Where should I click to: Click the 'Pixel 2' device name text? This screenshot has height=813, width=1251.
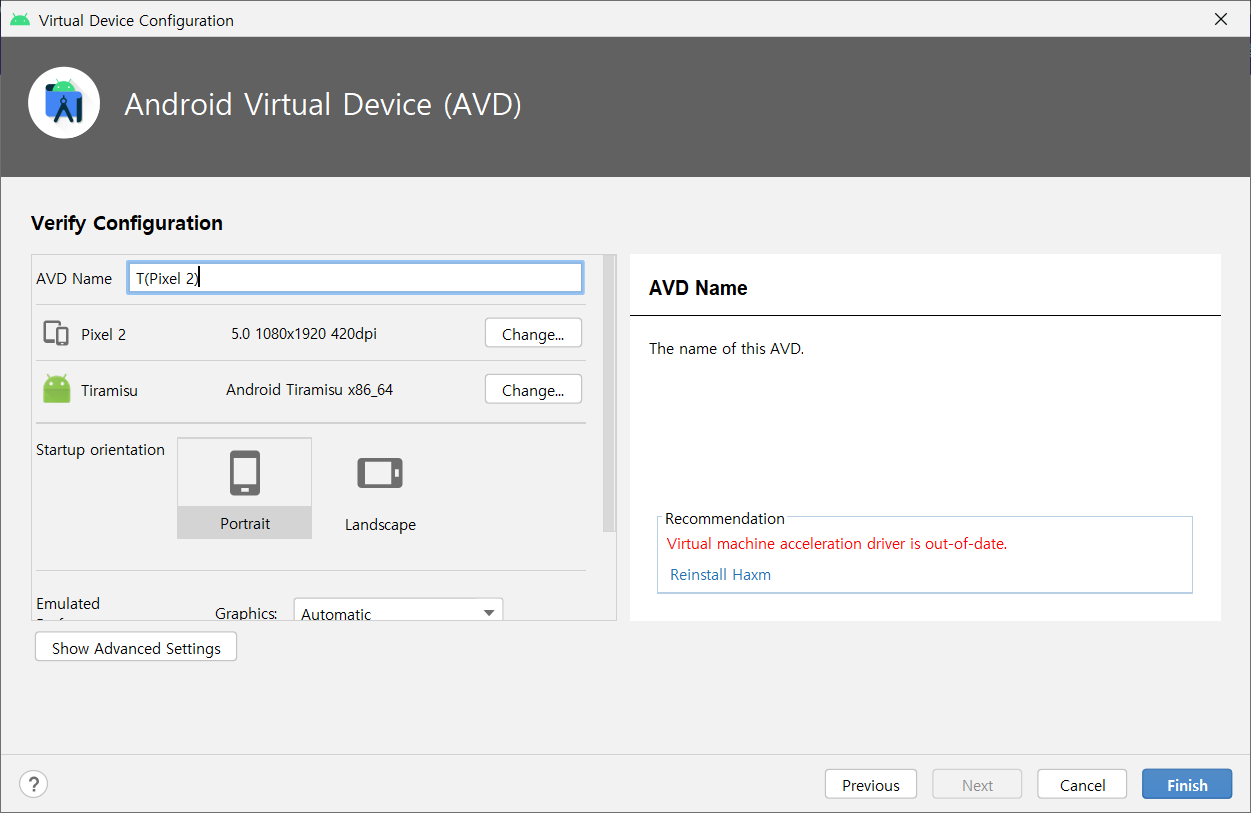104,335
